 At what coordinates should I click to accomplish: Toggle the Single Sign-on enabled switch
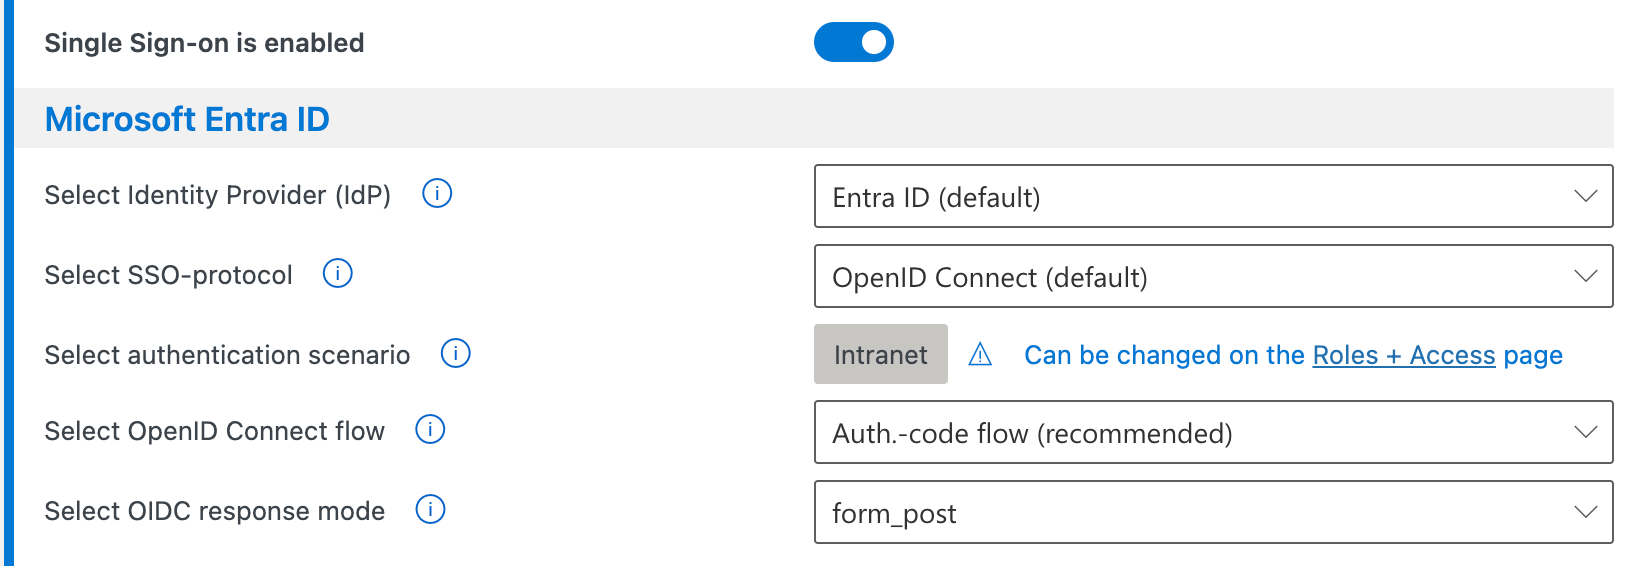853,42
